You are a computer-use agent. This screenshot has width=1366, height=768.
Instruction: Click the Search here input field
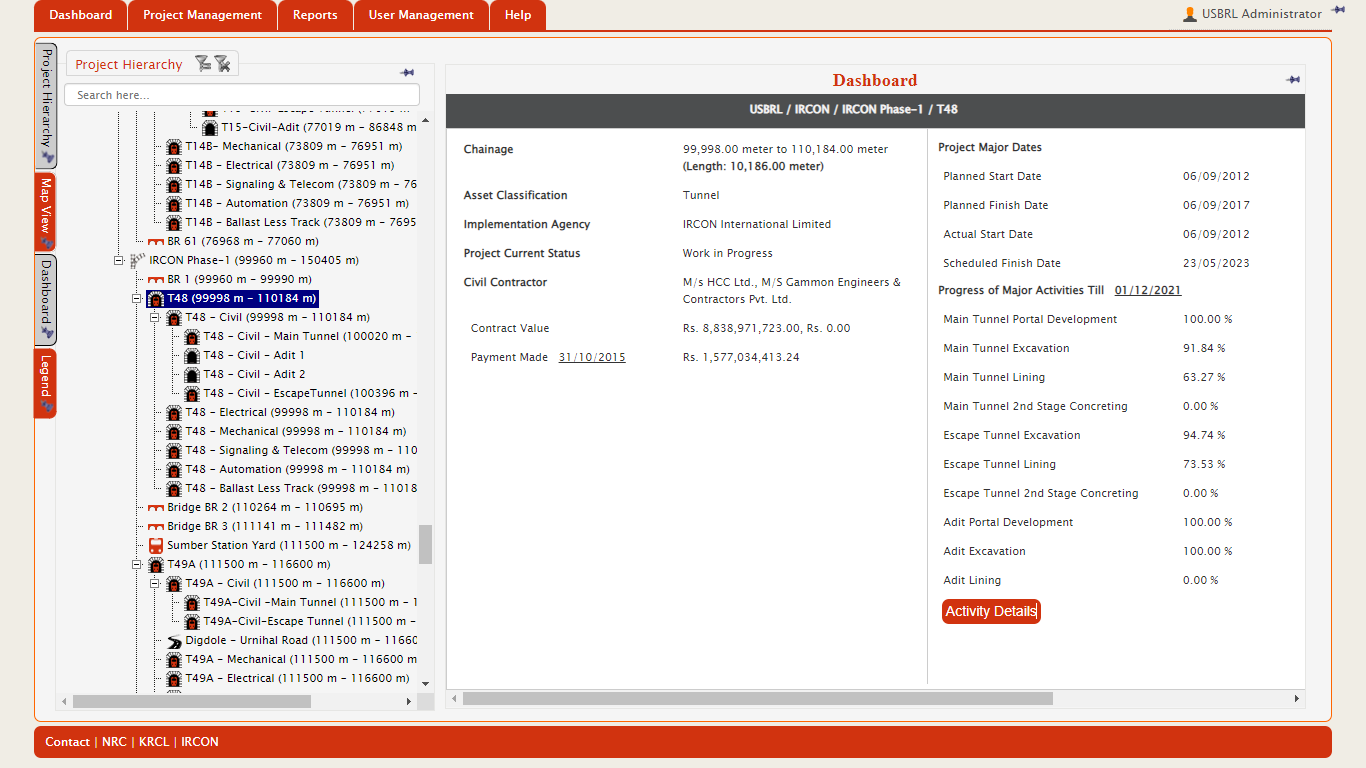[x=242, y=95]
